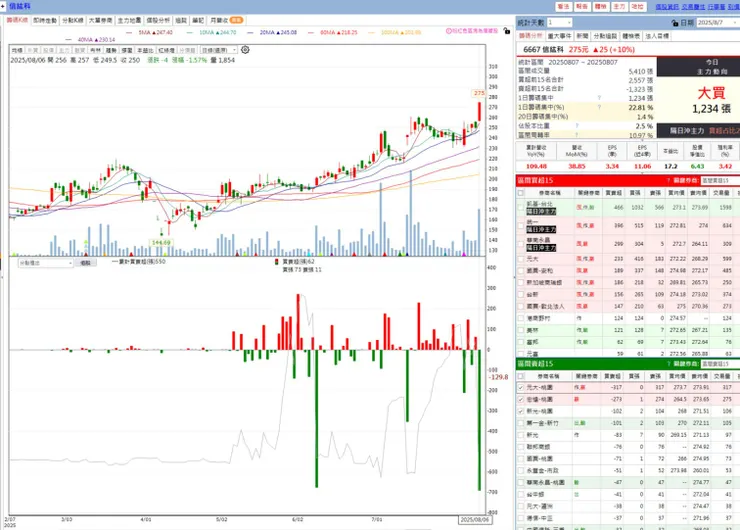Open the help icon beside 1日籌碼集中
Image resolution: width=740 pixels, height=530 pixels.
click(x=599, y=98)
